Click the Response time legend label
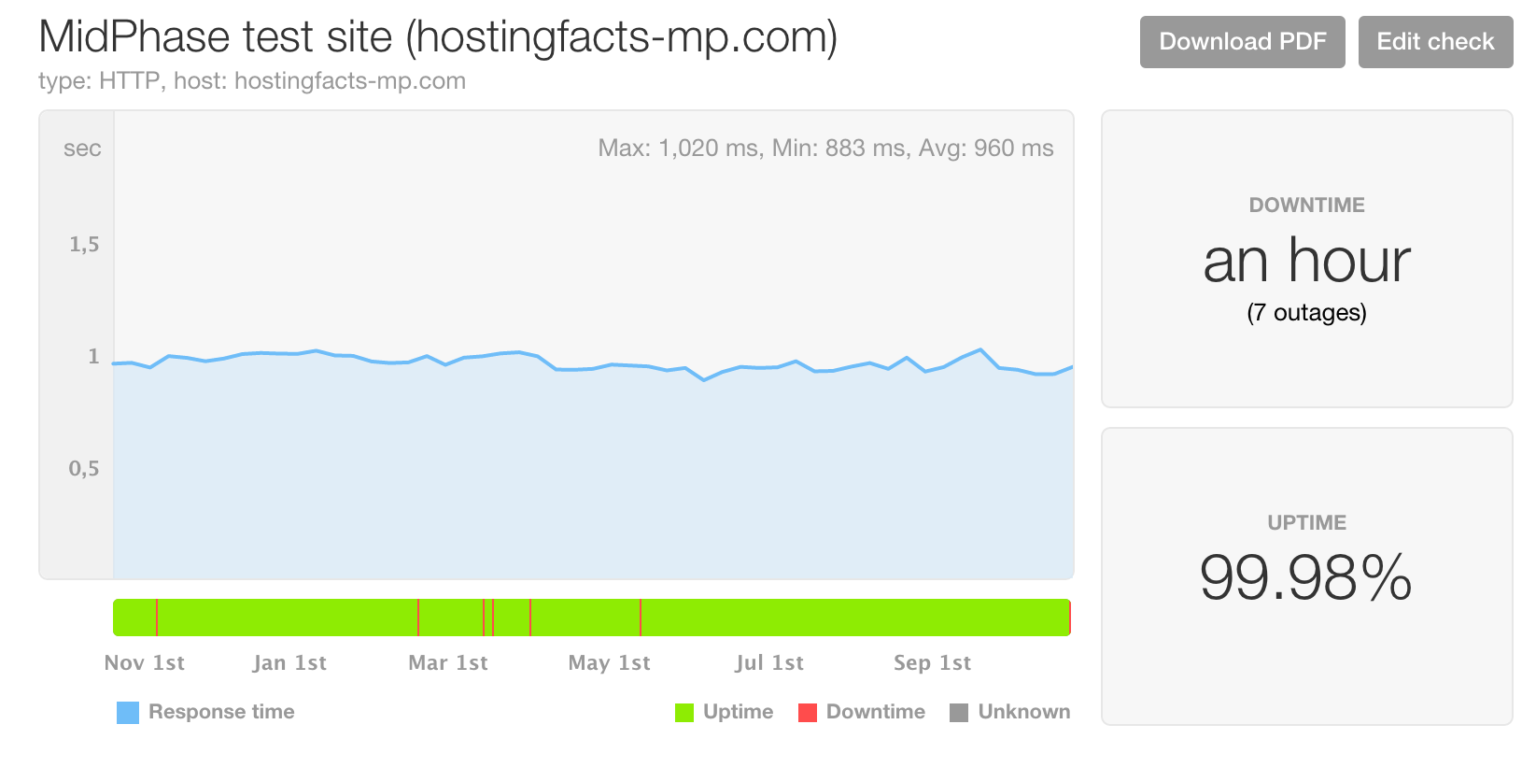Viewport: 1536px width, 767px height. 222,712
